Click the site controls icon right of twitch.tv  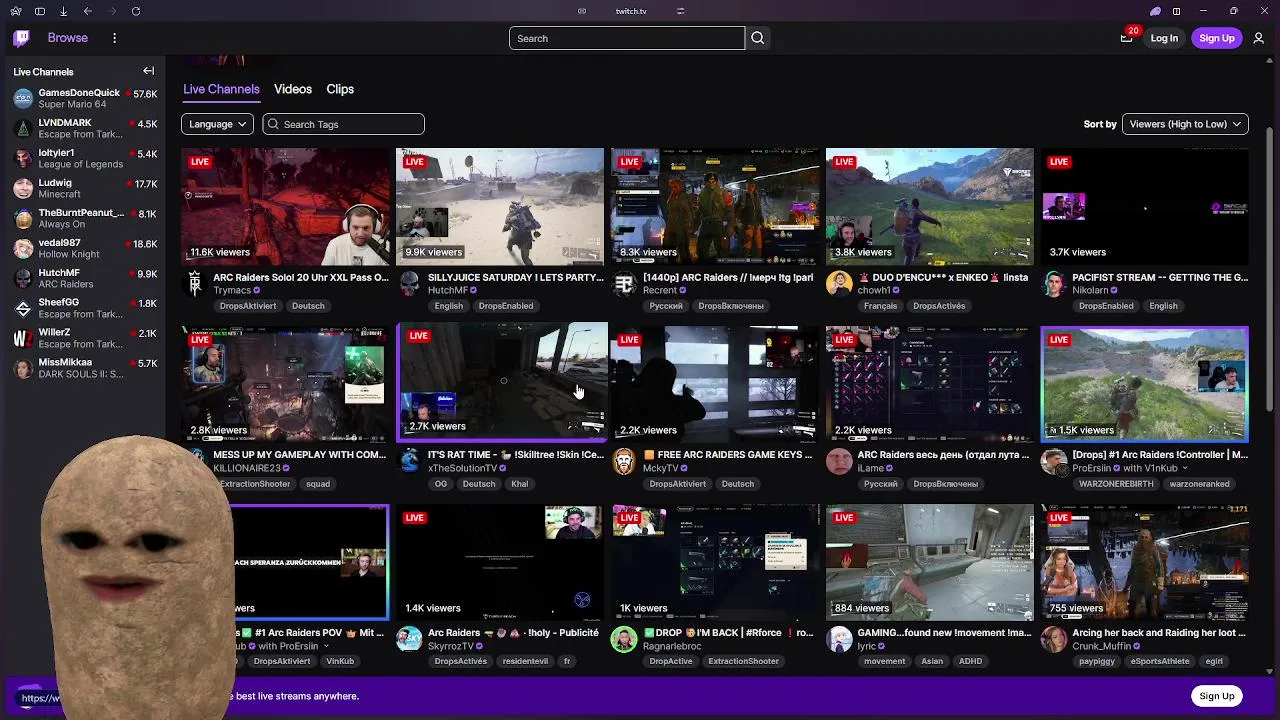(680, 11)
